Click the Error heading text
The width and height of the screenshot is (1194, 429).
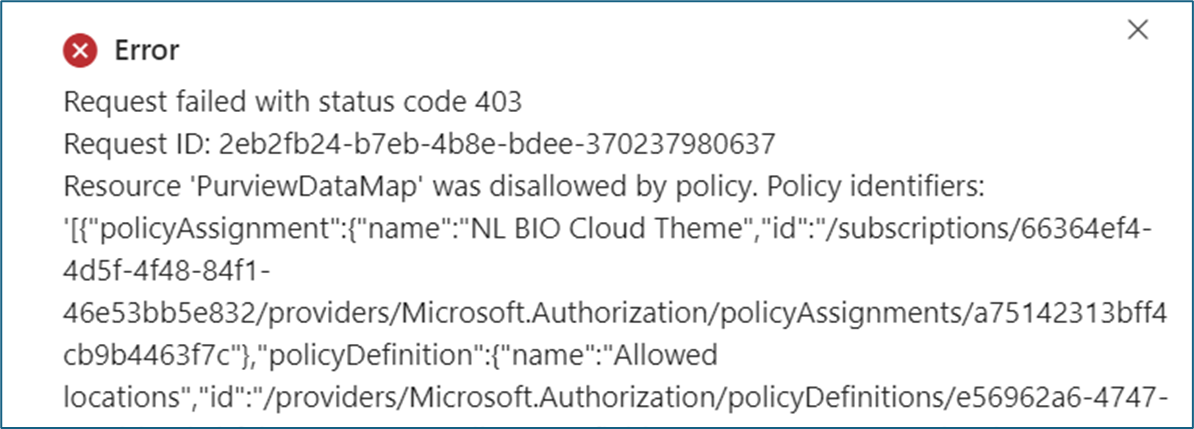(x=146, y=48)
